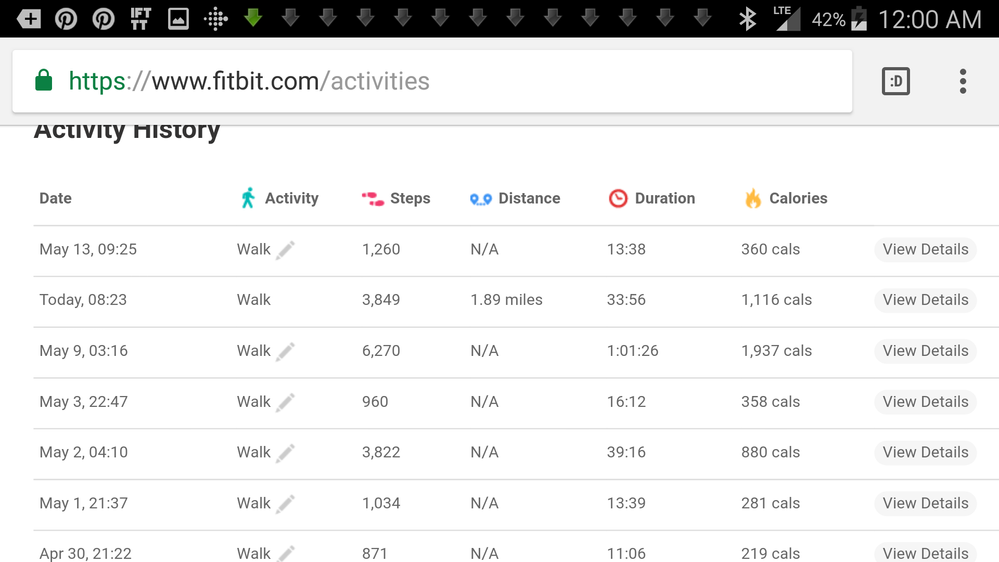999x562 pixels.
Task: Edit the May 9, 03:16 walk pencil icon
Action: [x=285, y=351]
